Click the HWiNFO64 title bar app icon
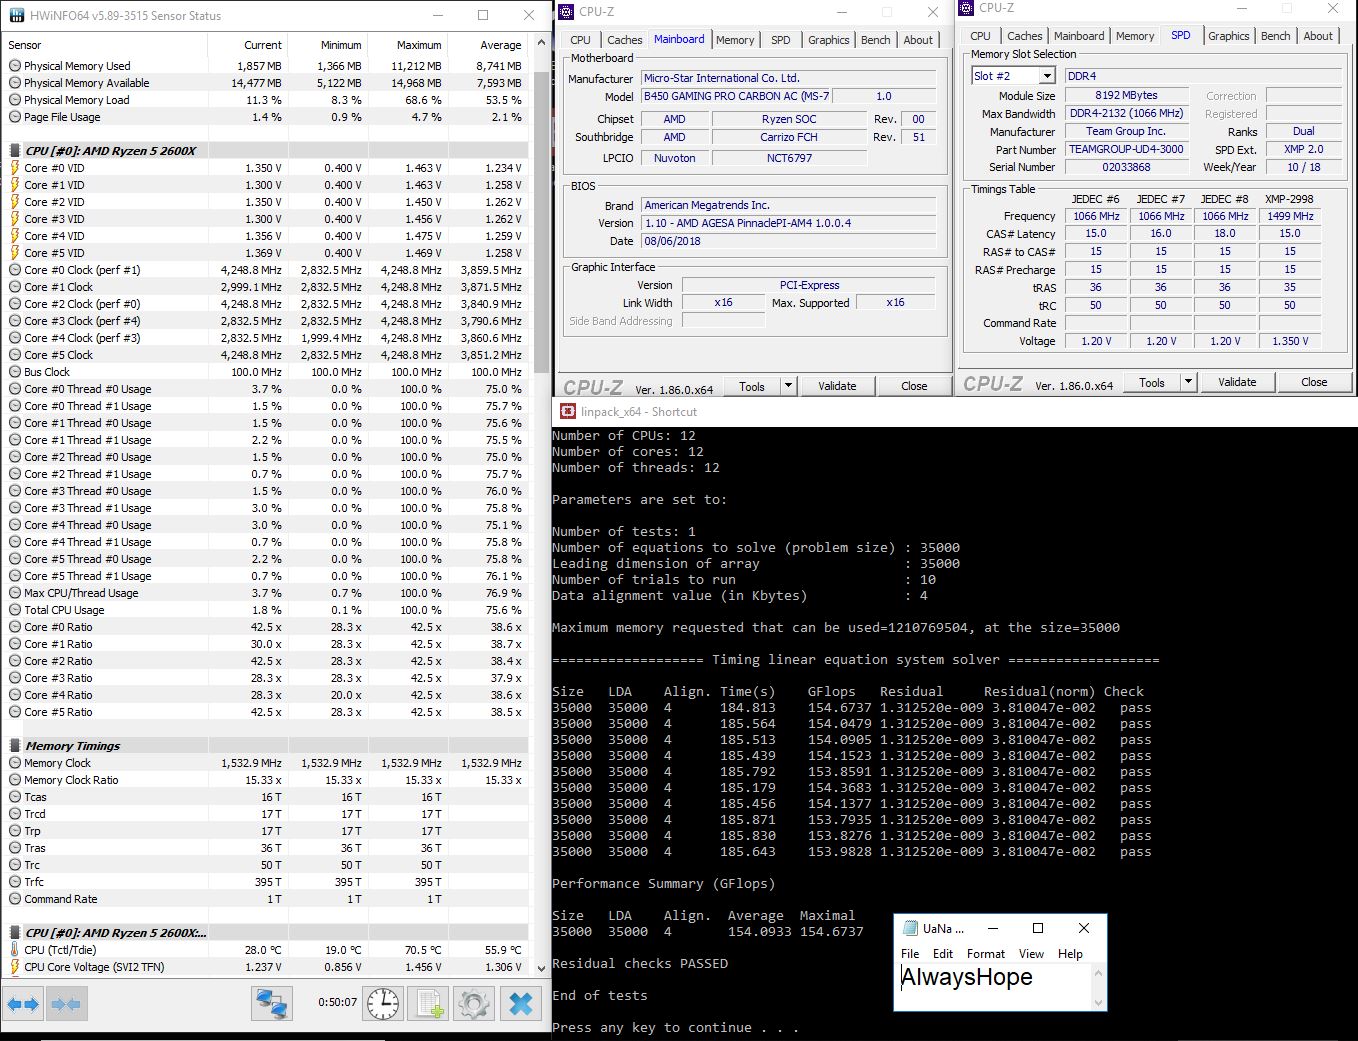Image resolution: width=1358 pixels, height=1041 pixels. [16, 15]
